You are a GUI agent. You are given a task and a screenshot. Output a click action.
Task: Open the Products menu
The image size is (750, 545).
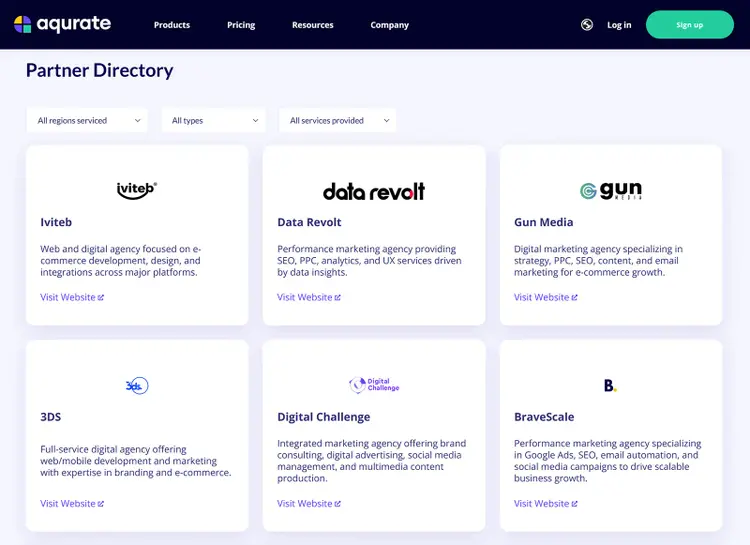tap(172, 25)
